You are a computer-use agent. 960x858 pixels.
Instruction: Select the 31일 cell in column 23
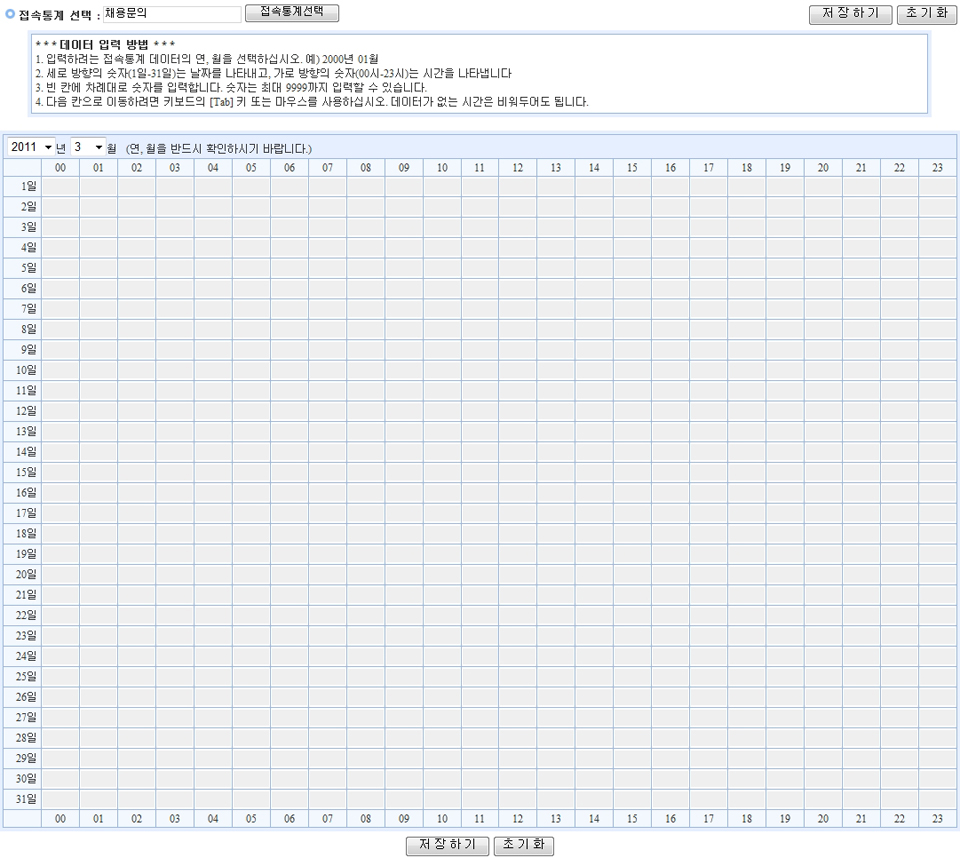point(937,799)
